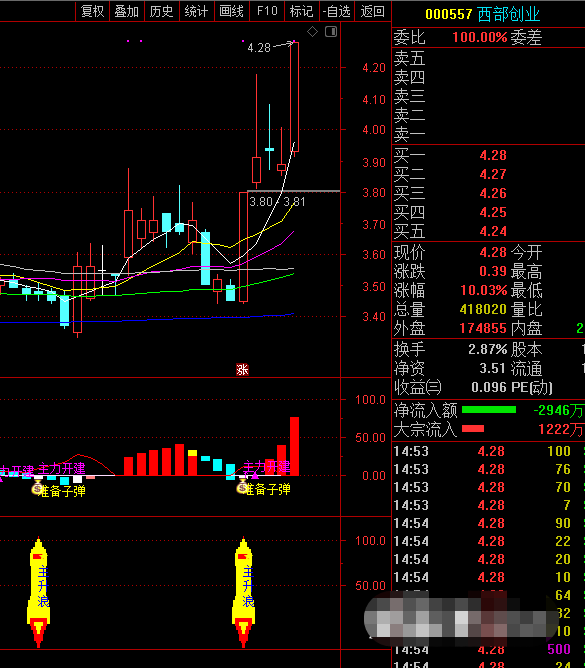Click the left money bag 准备子弹 icon

pyautogui.click(x=37, y=488)
